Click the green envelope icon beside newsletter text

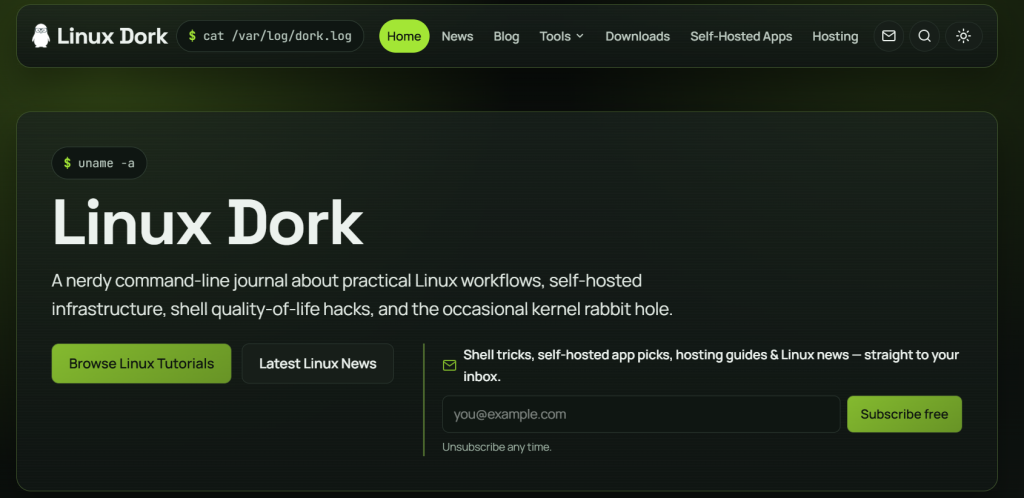(x=449, y=366)
